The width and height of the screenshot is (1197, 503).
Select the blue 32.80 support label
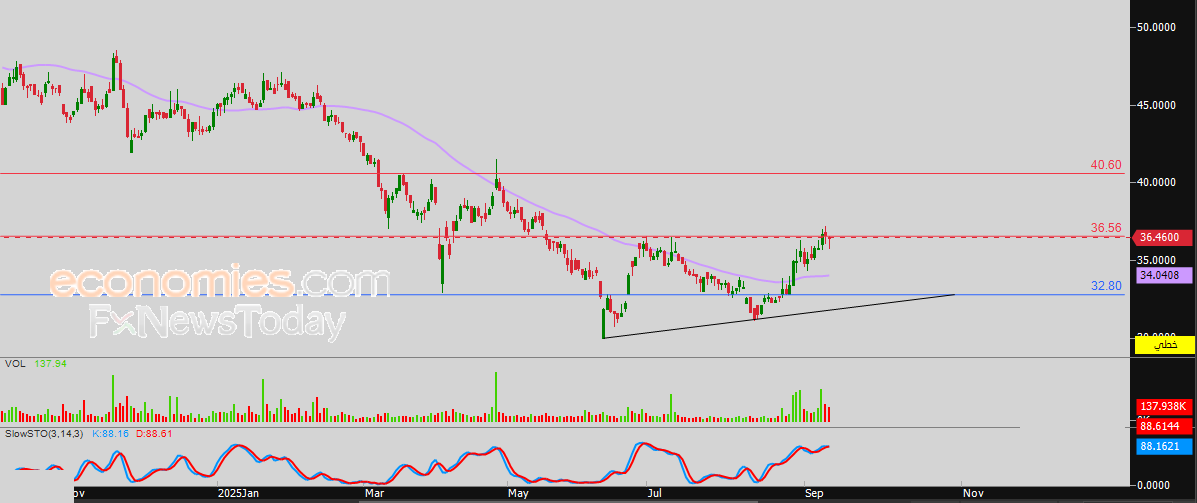(1106, 286)
